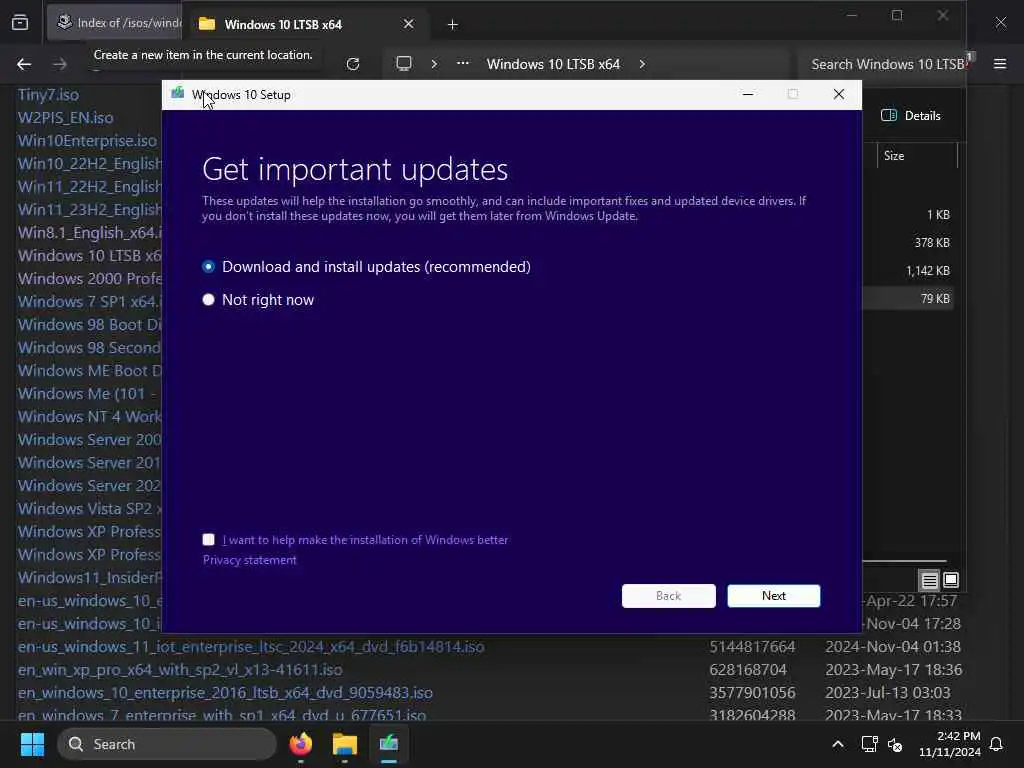This screenshot has width=1024, height=768.
Task: Open the W2PIS_EN.iso link
Action: click(x=65, y=118)
